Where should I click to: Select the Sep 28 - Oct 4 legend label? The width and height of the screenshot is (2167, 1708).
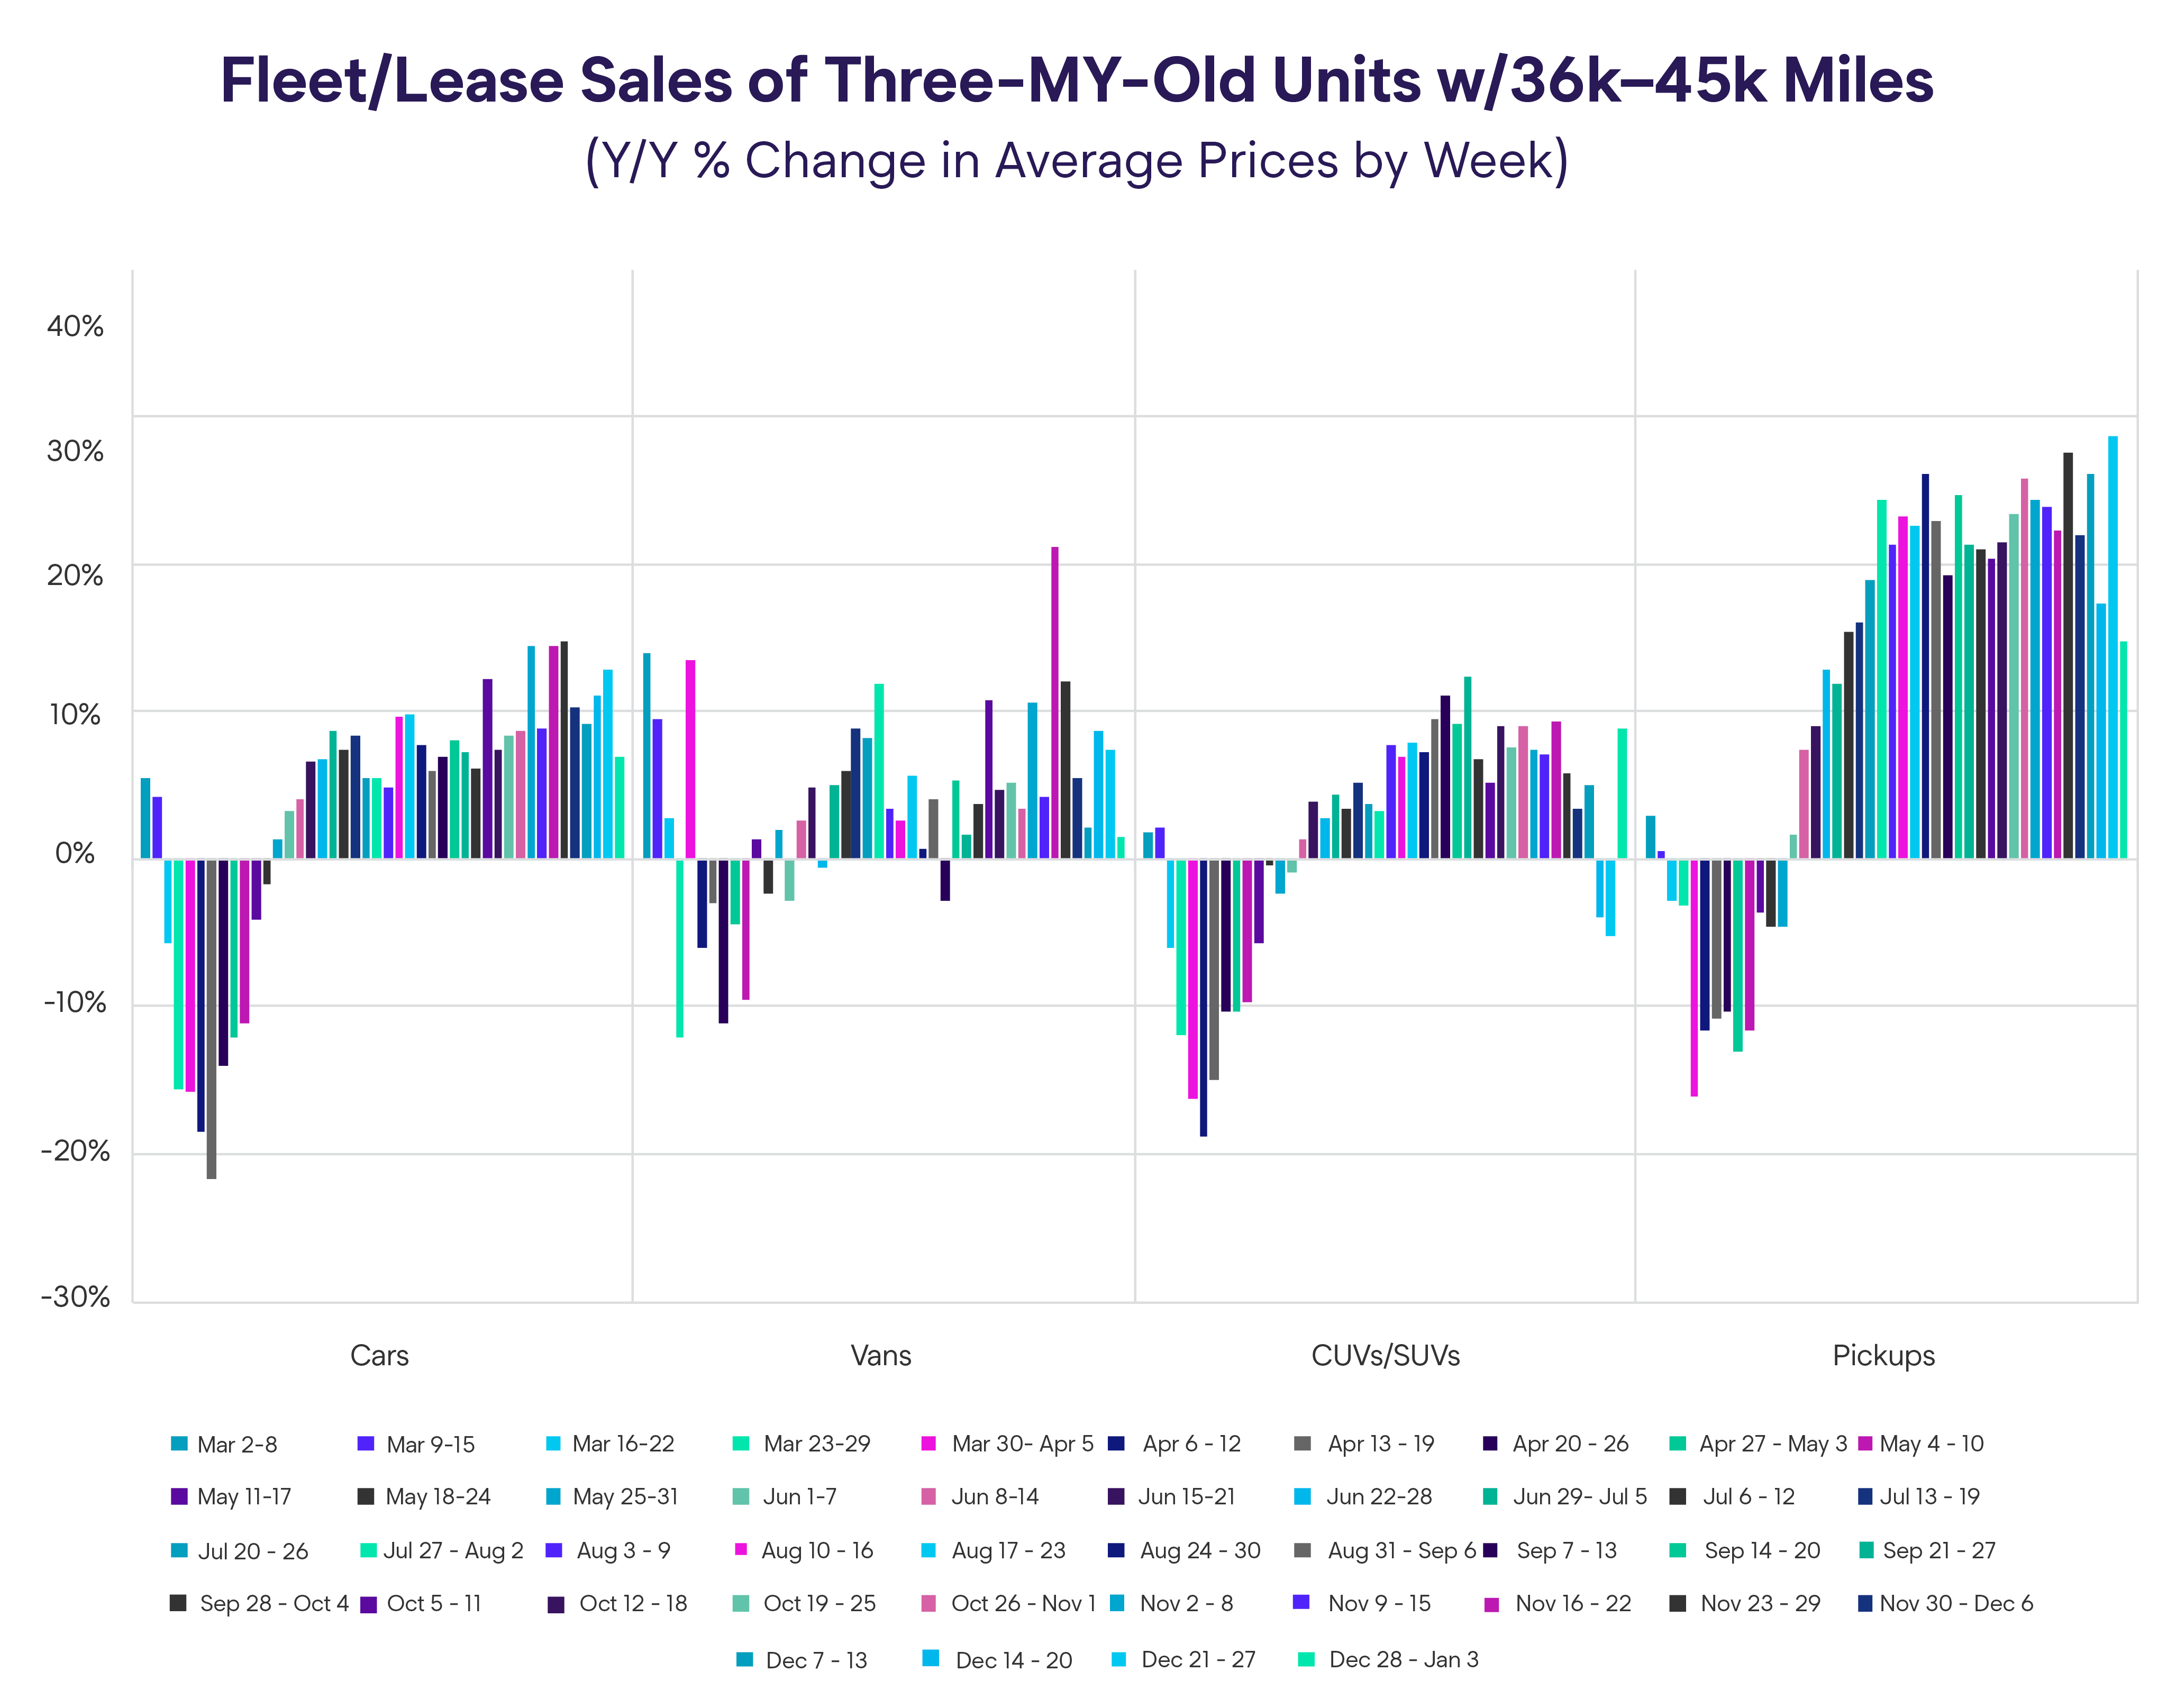click(x=274, y=1604)
